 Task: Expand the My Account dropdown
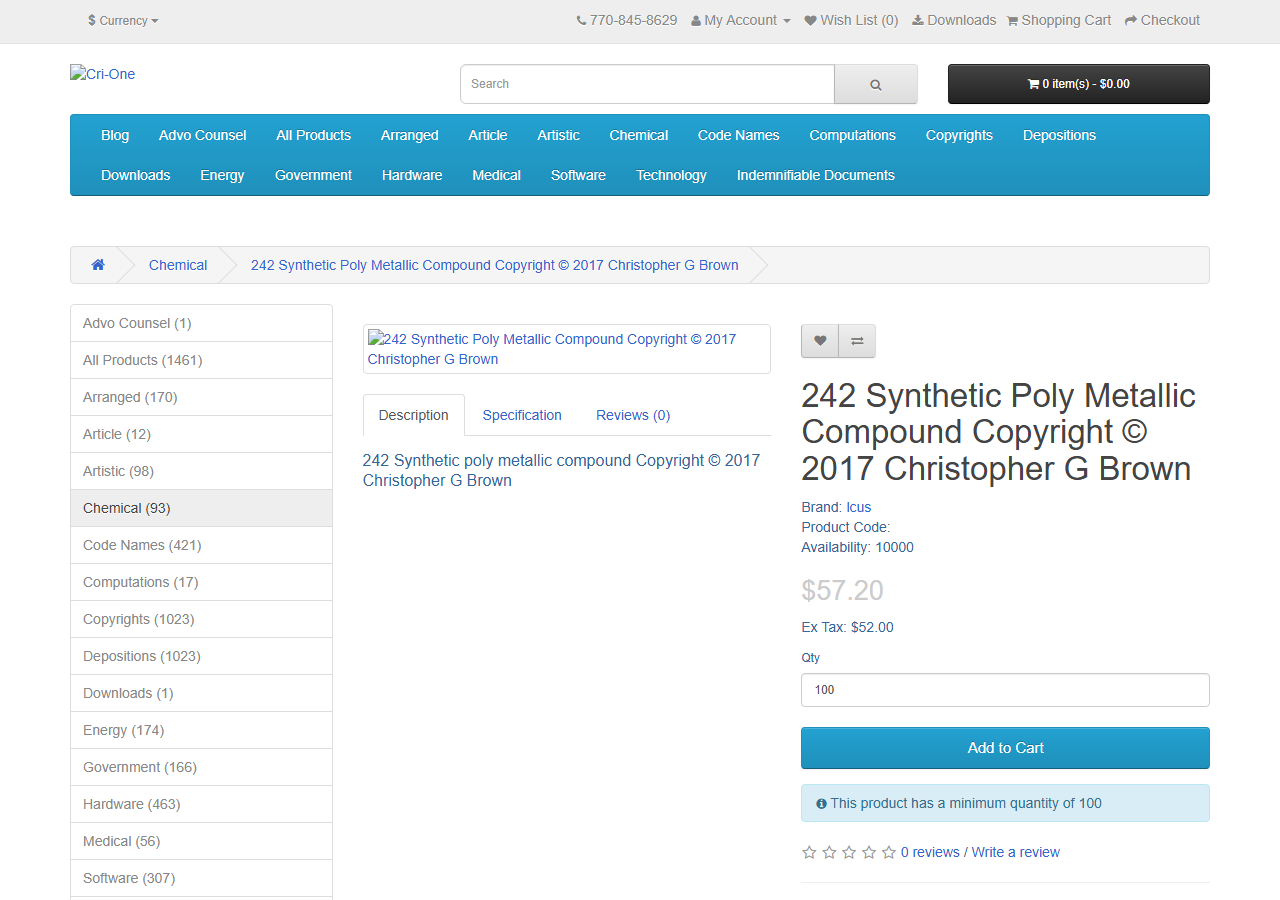(741, 20)
